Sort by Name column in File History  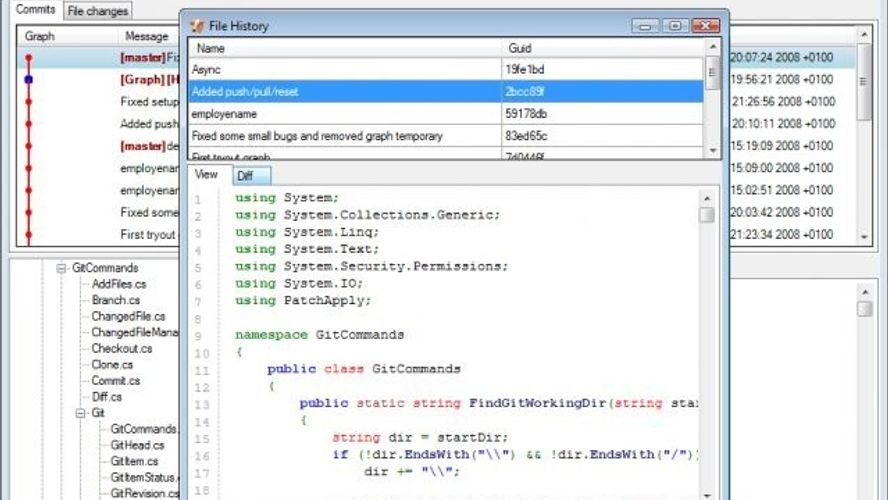pos(344,48)
